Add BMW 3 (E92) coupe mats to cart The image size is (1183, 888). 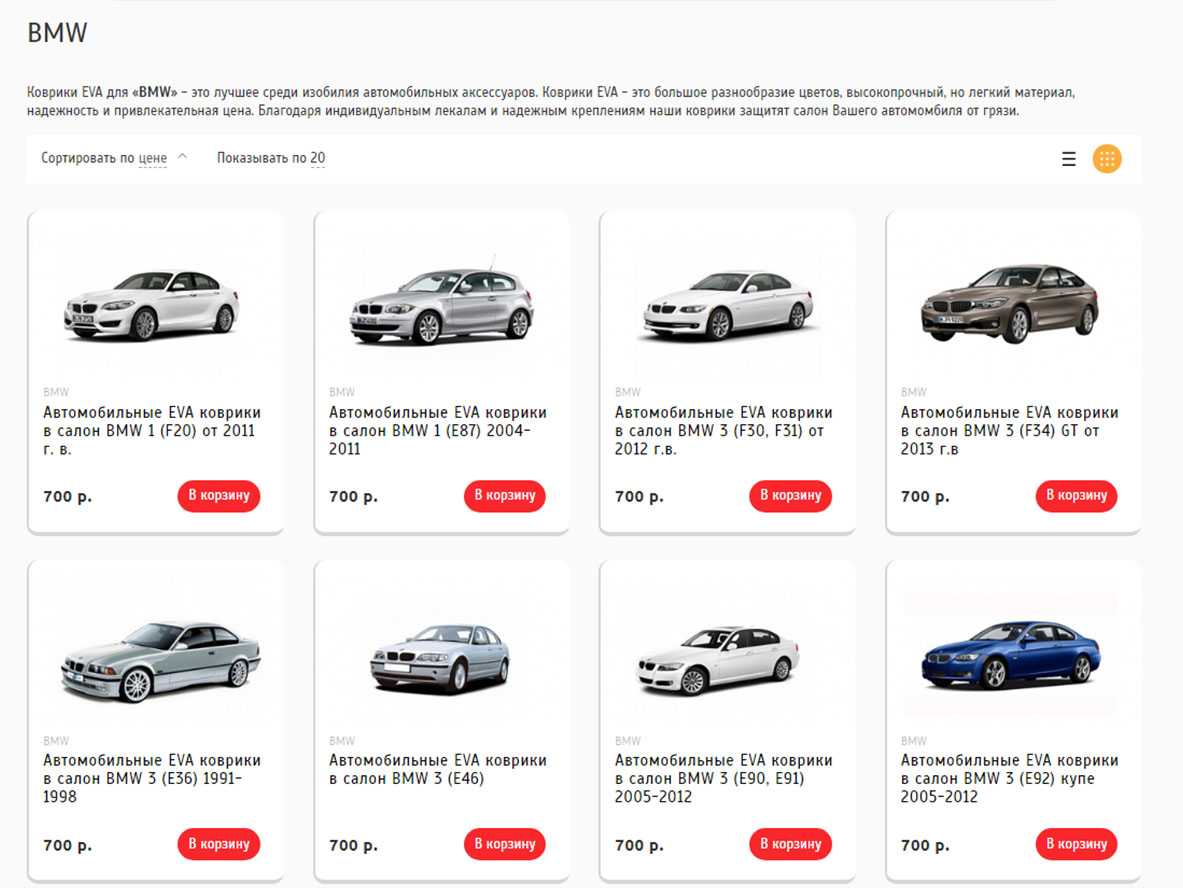click(x=1076, y=844)
